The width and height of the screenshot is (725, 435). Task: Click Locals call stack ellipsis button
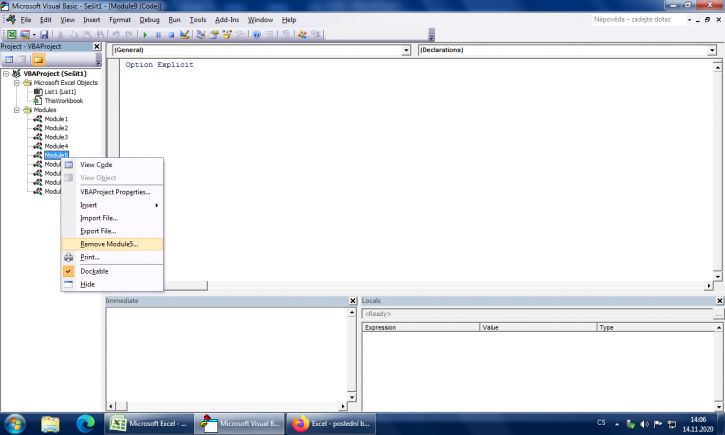point(718,314)
